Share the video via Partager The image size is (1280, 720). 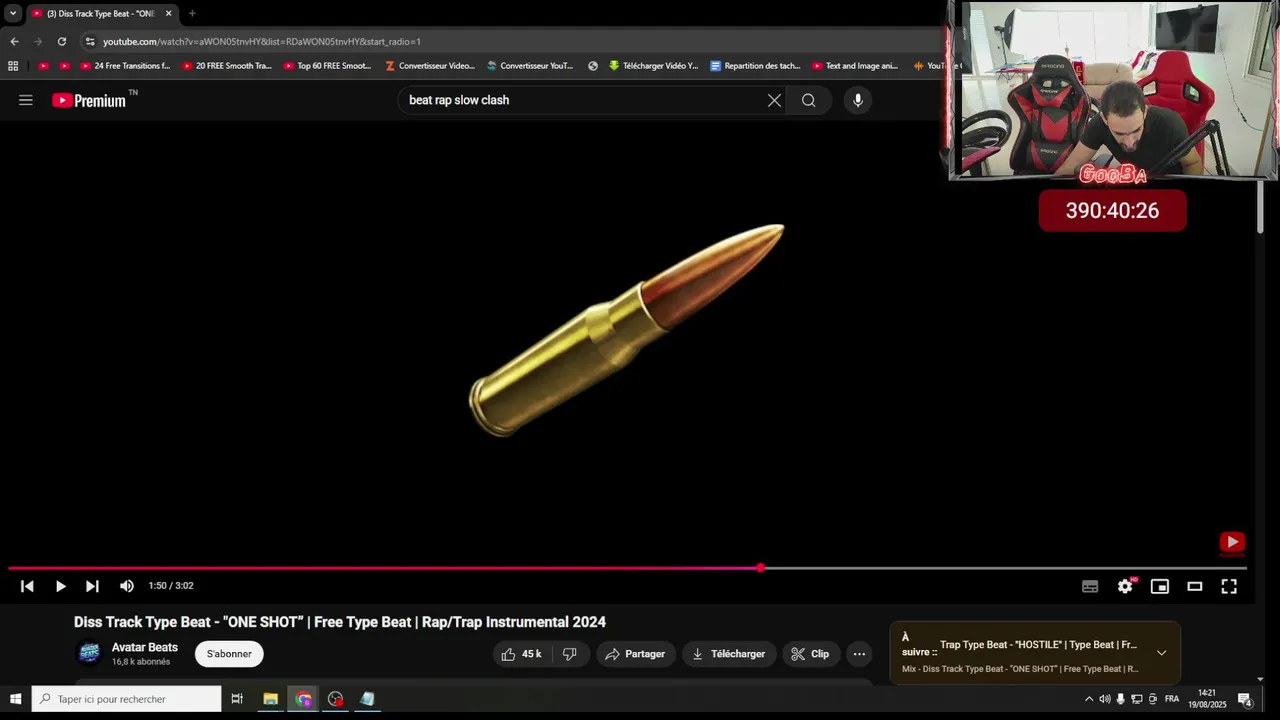(x=635, y=654)
